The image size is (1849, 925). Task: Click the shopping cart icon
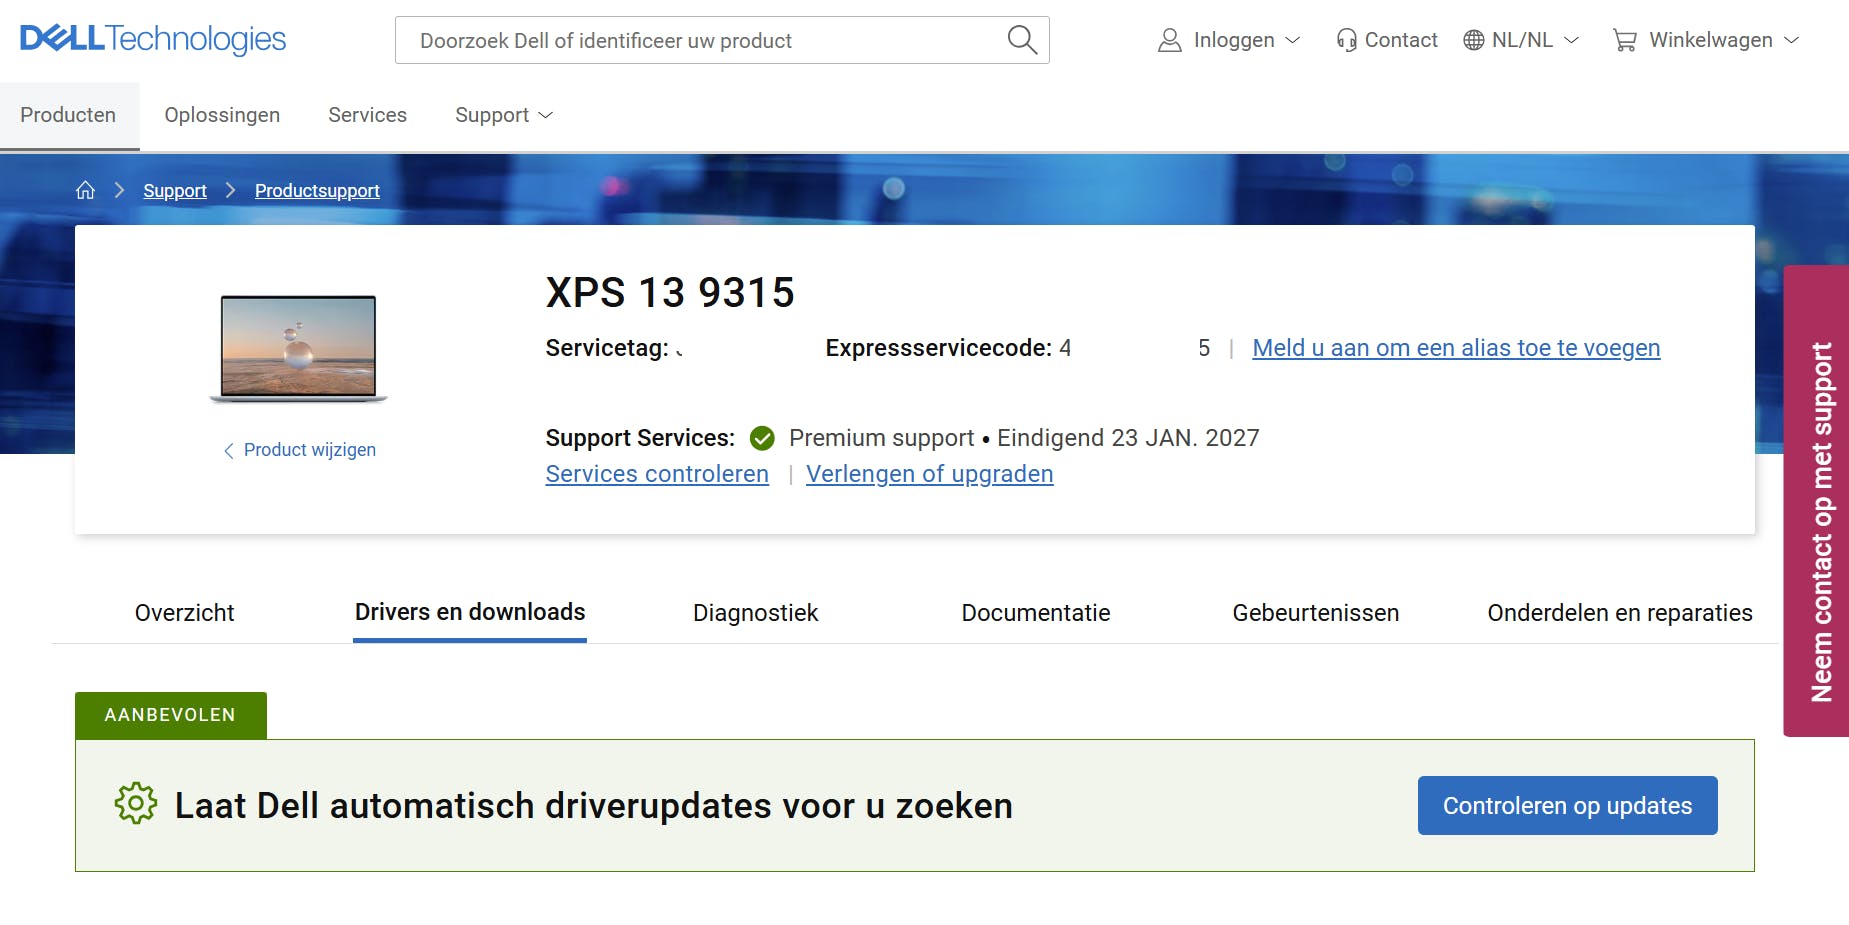pos(1625,40)
